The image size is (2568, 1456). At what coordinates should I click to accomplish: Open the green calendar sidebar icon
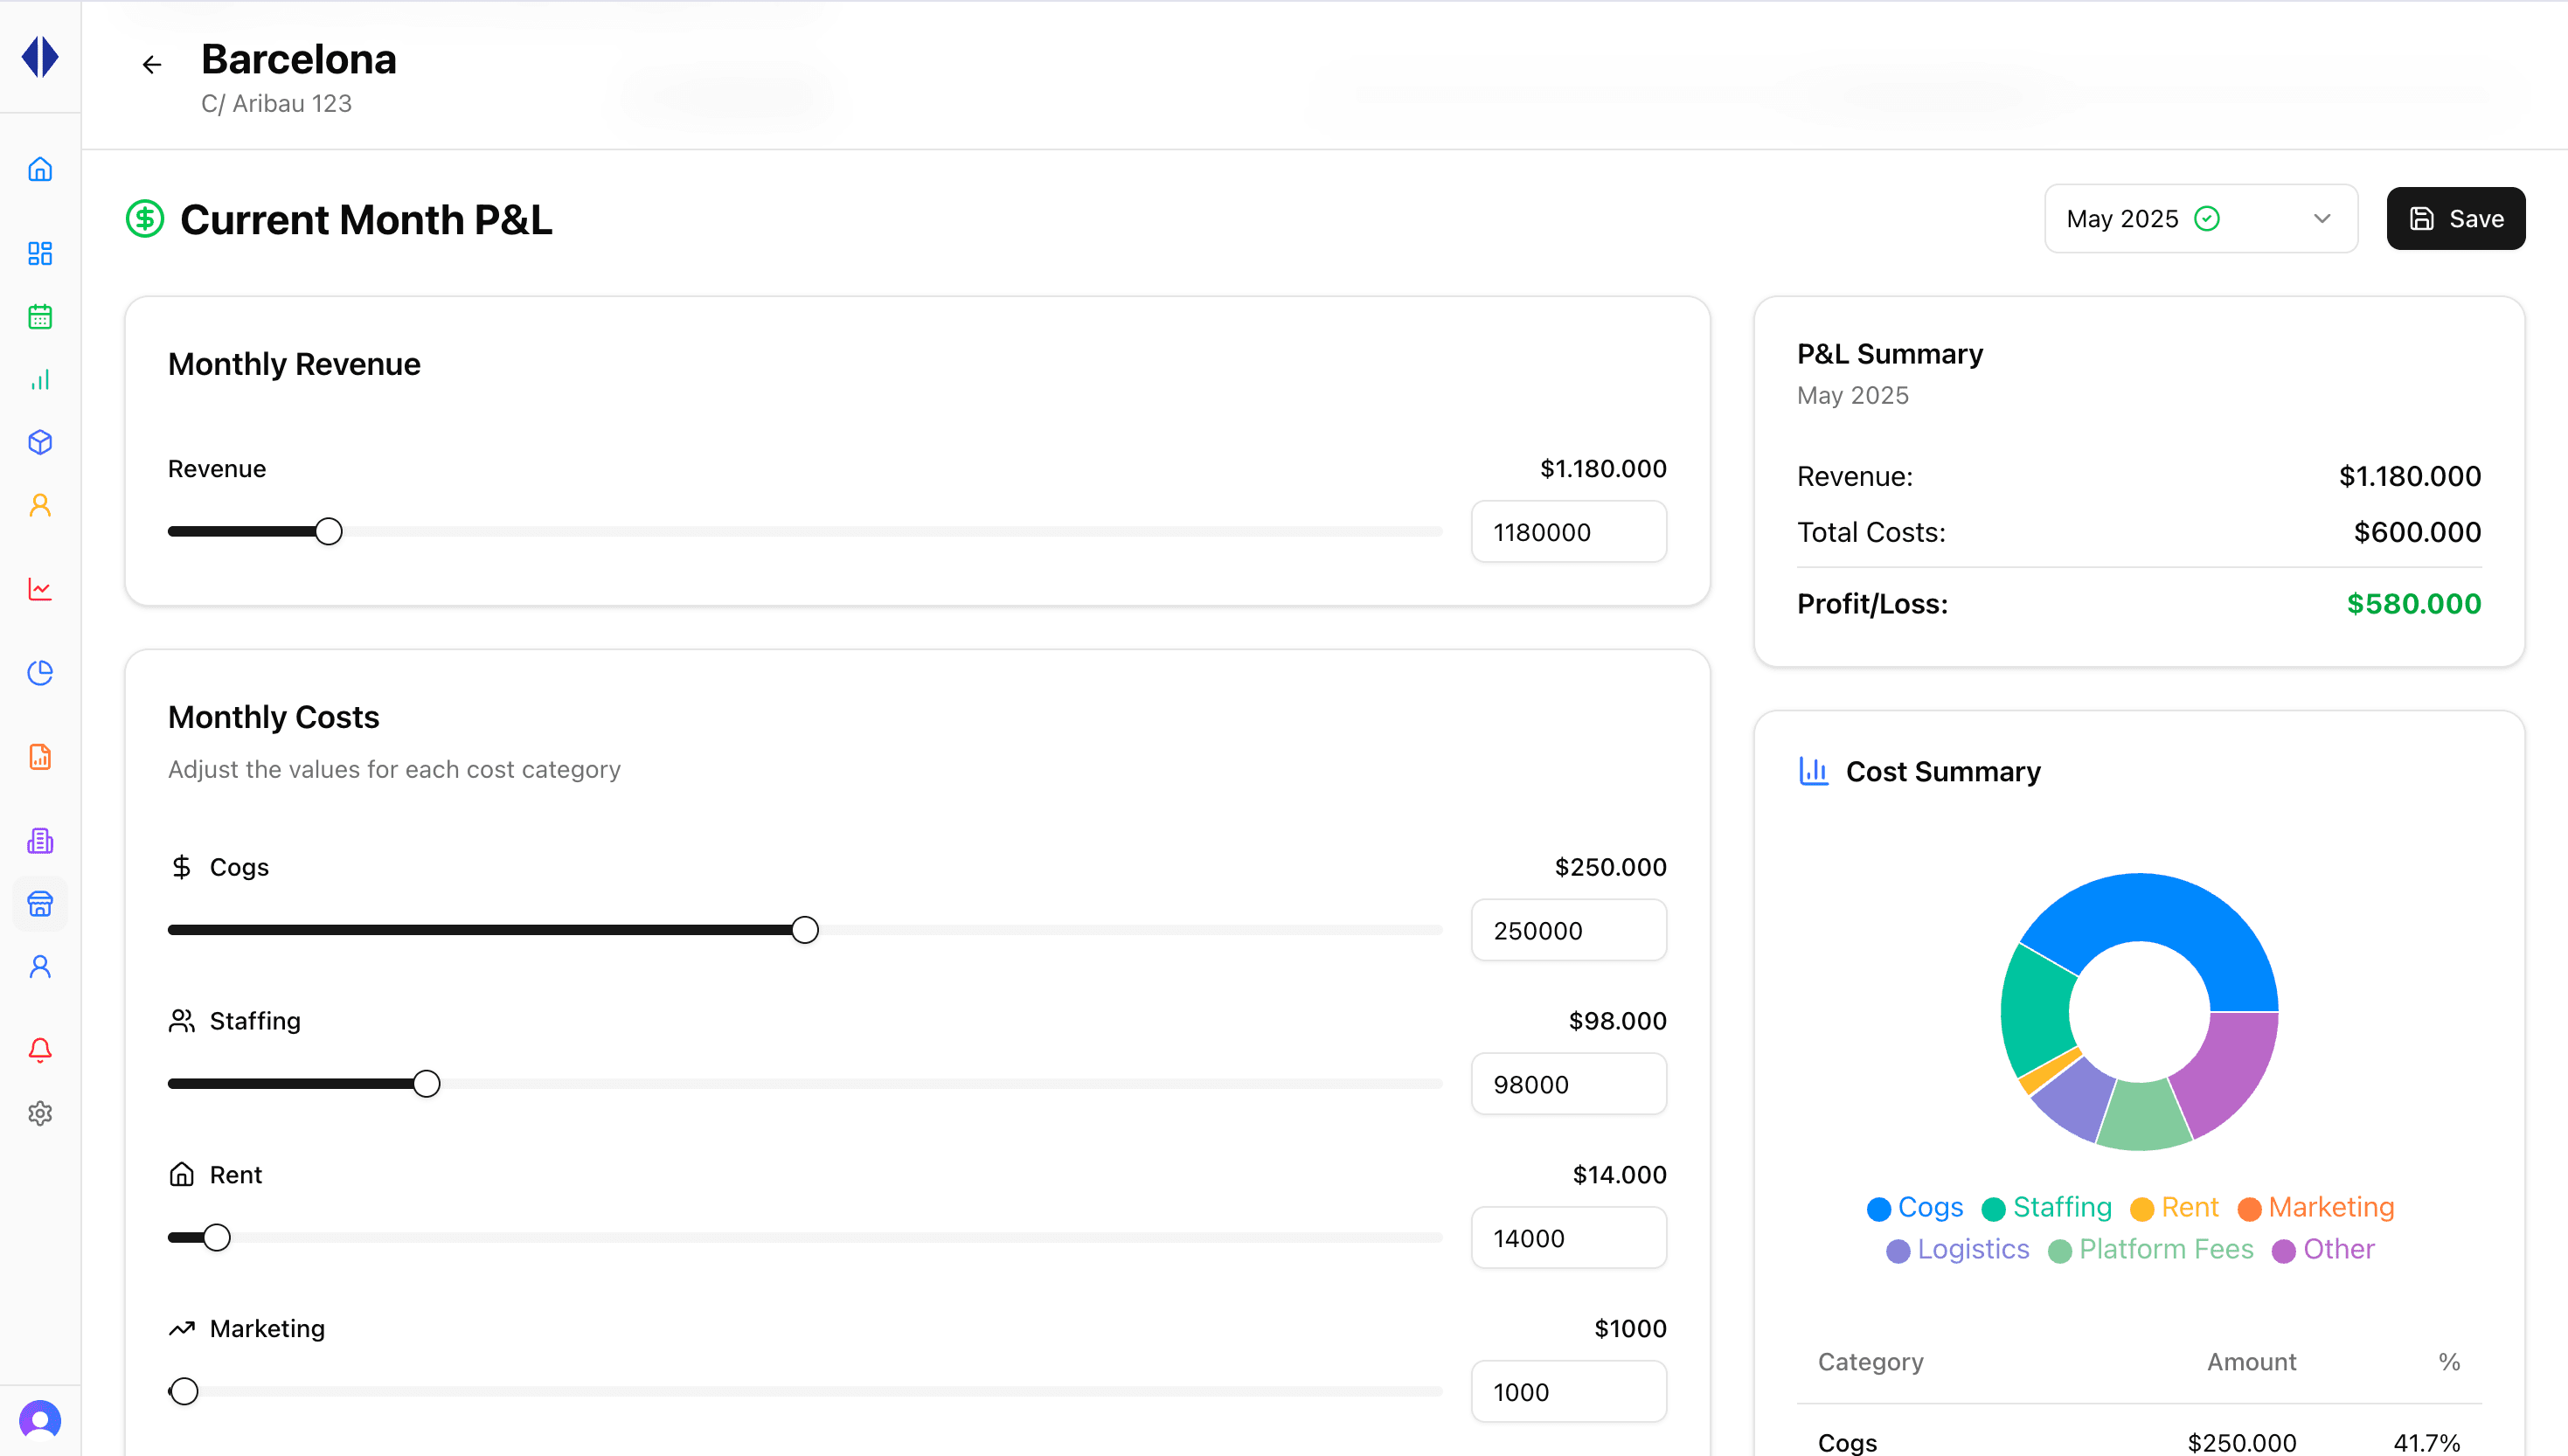(x=40, y=317)
